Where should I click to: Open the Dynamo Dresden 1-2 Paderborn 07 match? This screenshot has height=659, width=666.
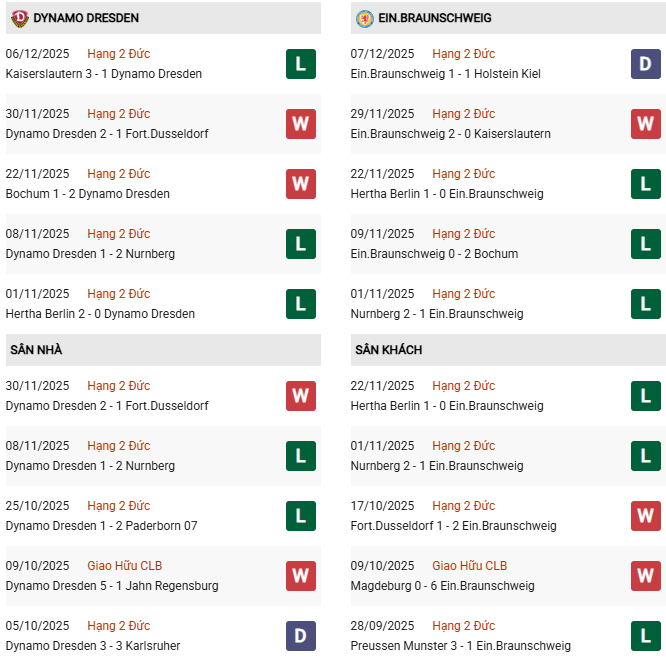tap(102, 526)
